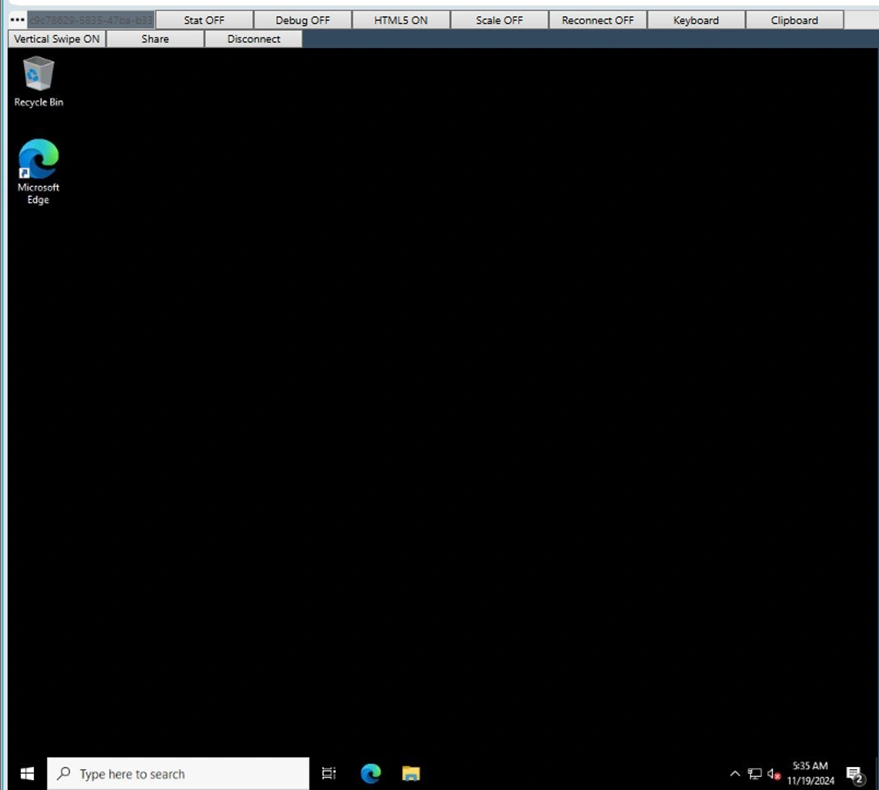Image resolution: width=879 pixels, height=790 pixels.
Task: Show hidden system tray icons
Action: 735,774
